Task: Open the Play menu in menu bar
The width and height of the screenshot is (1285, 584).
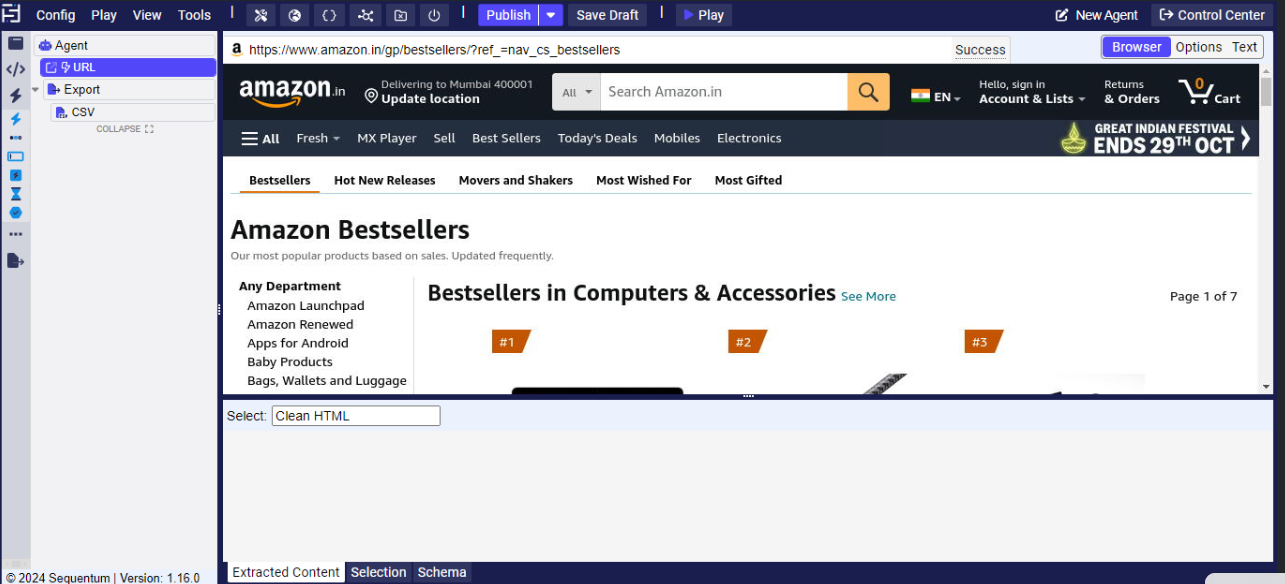Action: coord(104,15)
